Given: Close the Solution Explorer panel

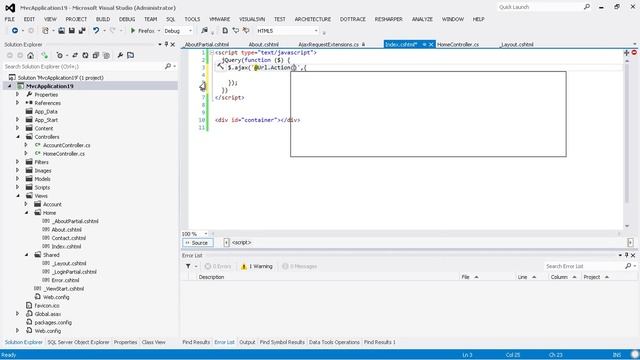Looking at the screenshot, I should tap(173, 44).
